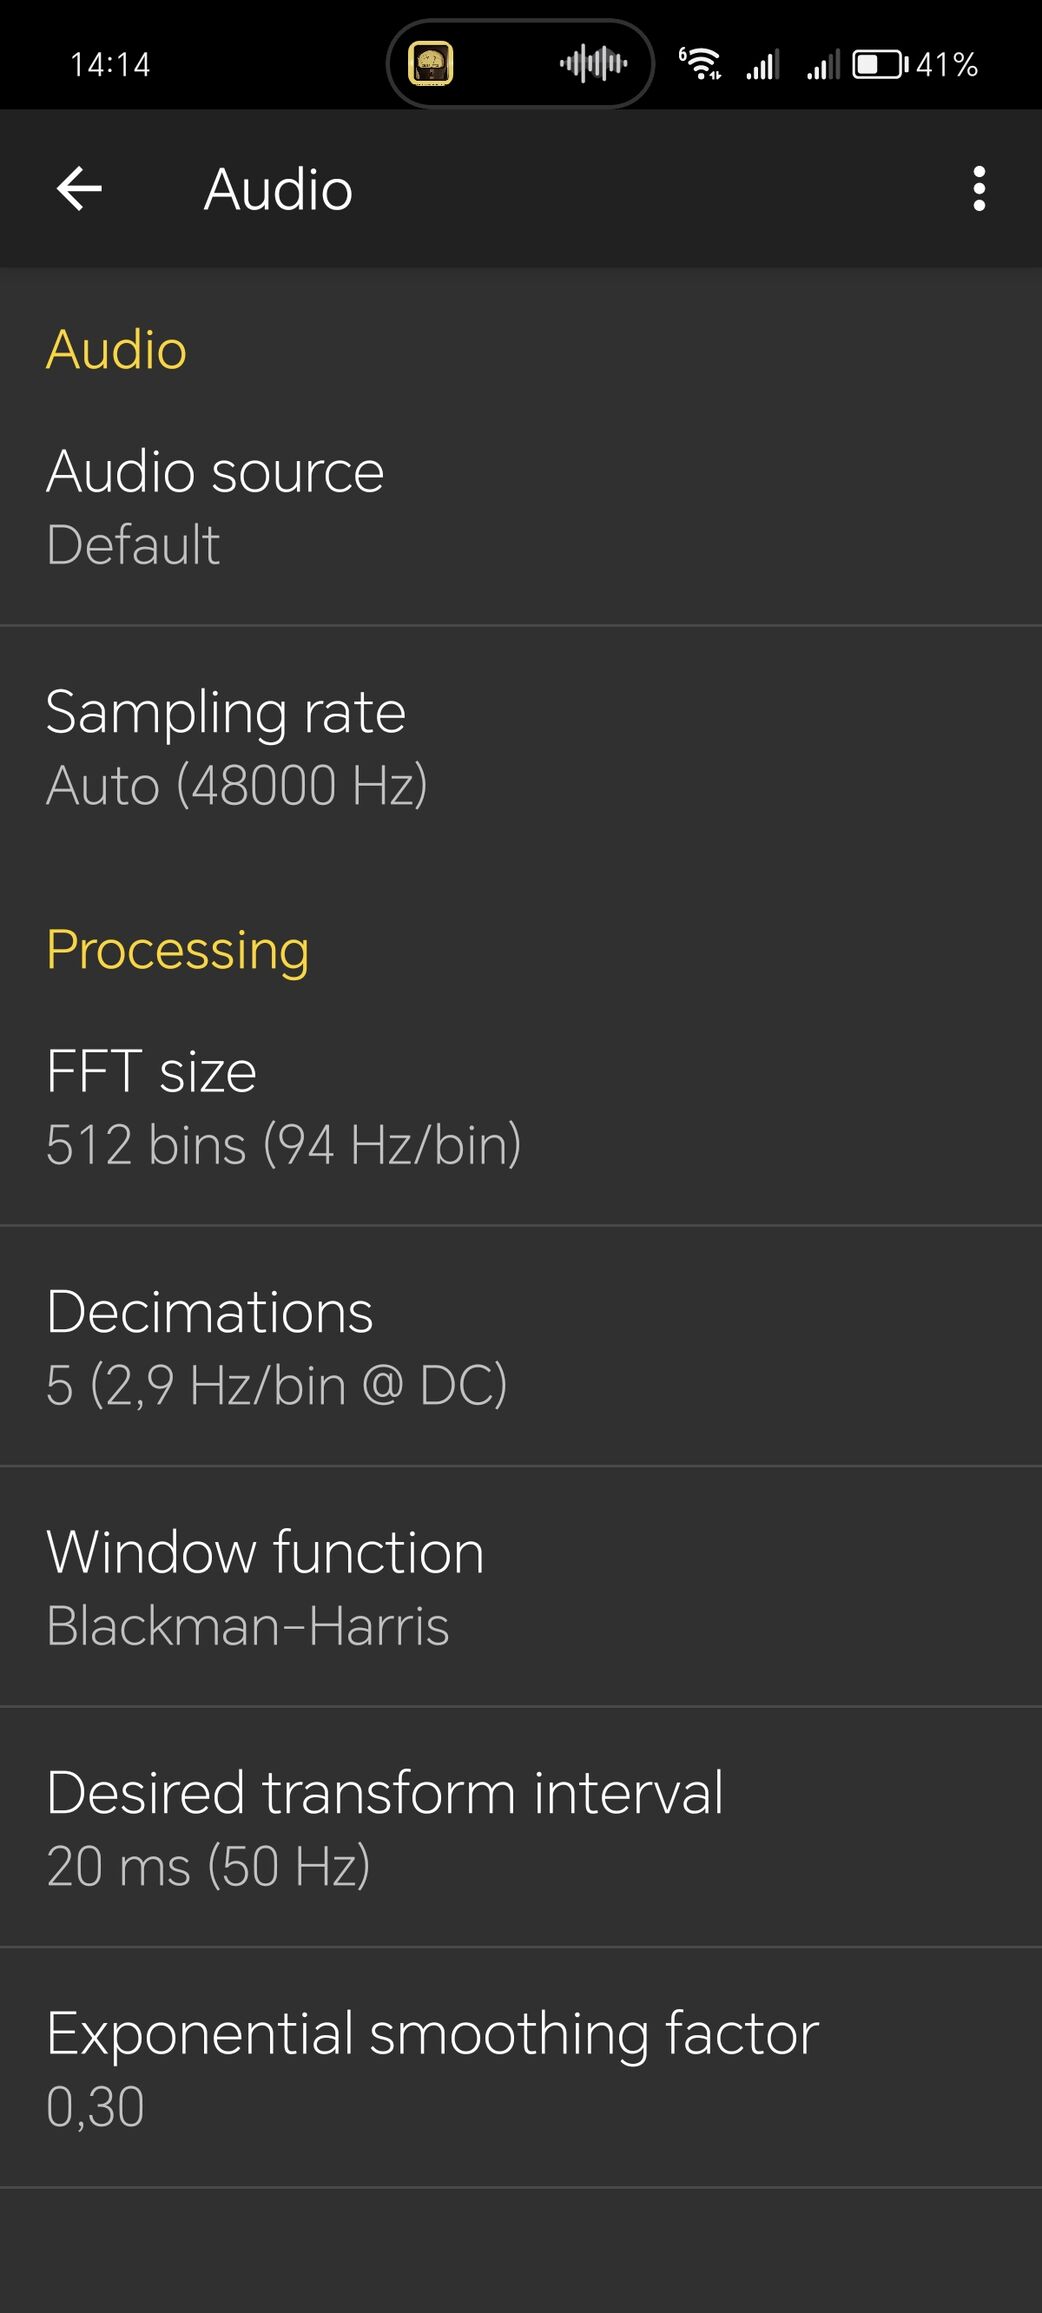Adjust the Exponential smoothing factor
Screen dimensions: 1042x2313
point(521,2068)
